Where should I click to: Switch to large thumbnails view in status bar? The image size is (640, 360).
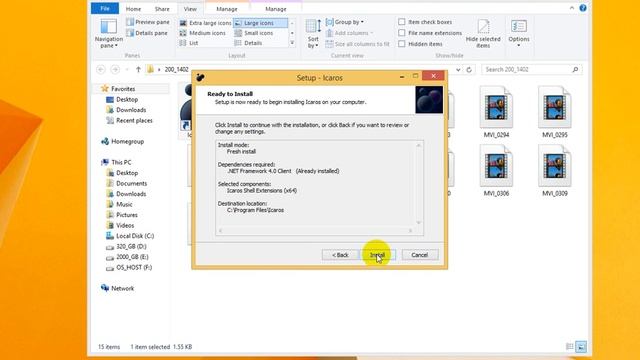[581, 347]
